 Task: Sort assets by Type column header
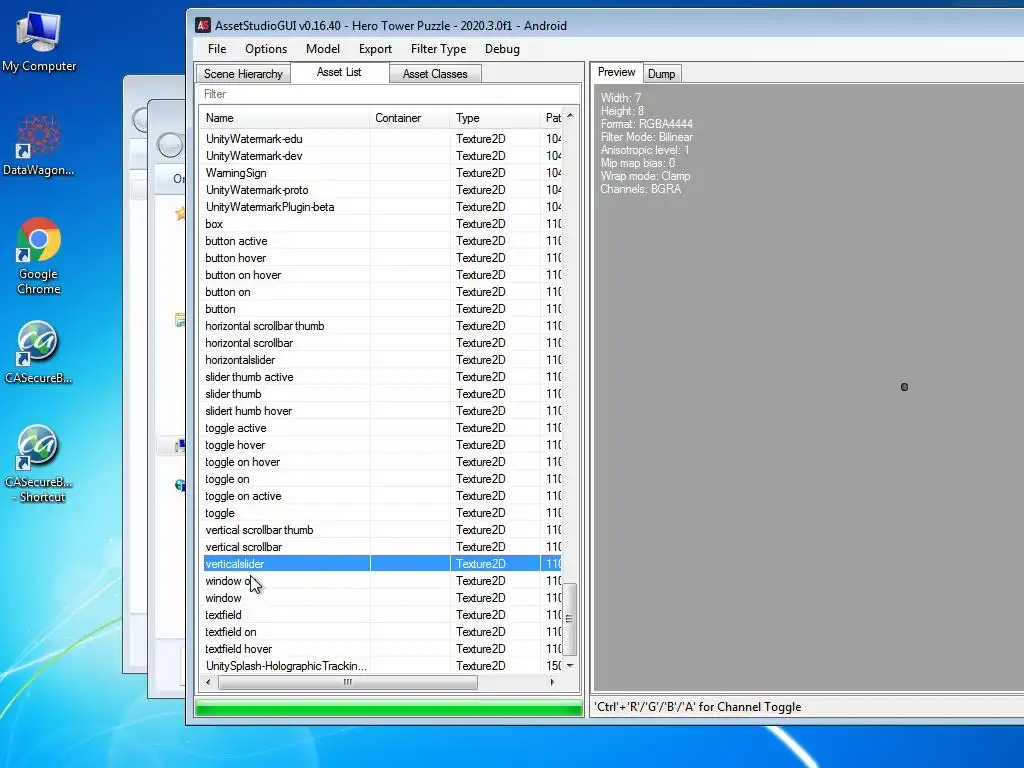pyautogui.click(x=495, y=118)
